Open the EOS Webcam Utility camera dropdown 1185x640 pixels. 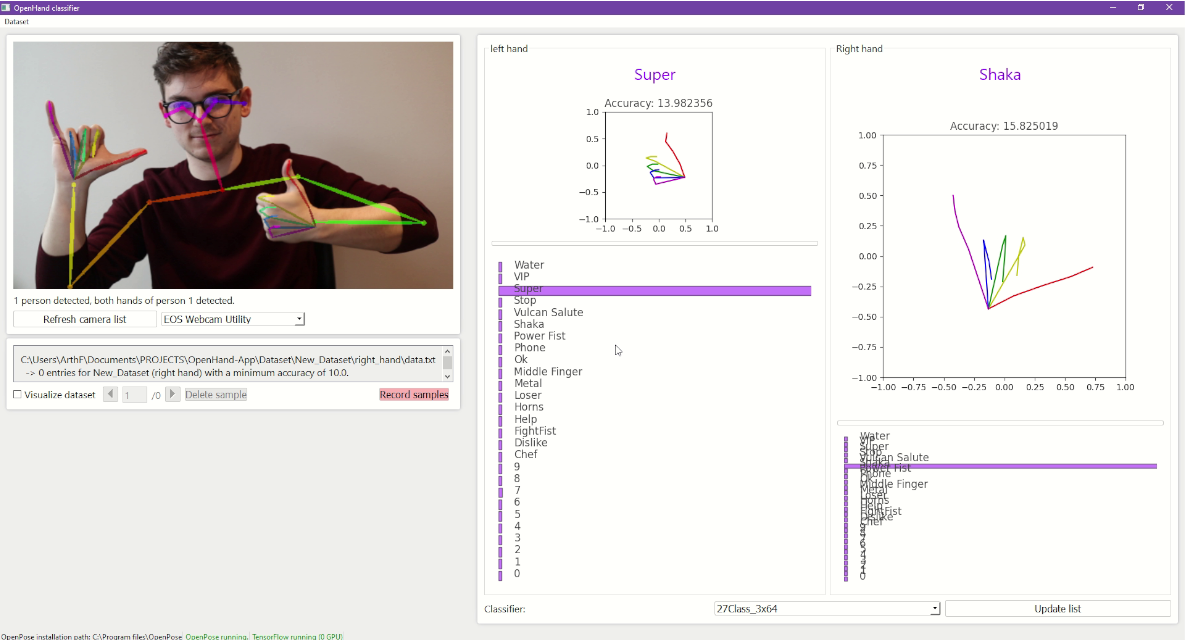pos(232,319)
